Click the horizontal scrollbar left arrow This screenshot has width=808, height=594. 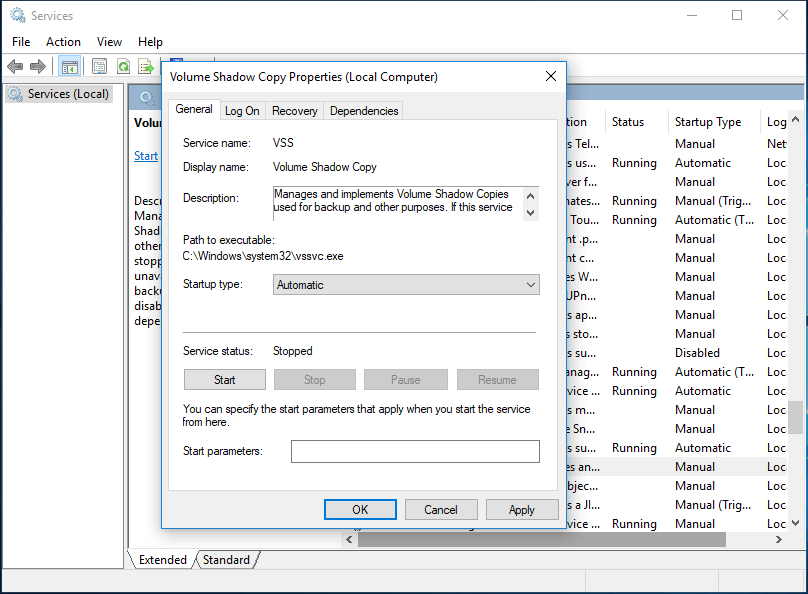349,539
